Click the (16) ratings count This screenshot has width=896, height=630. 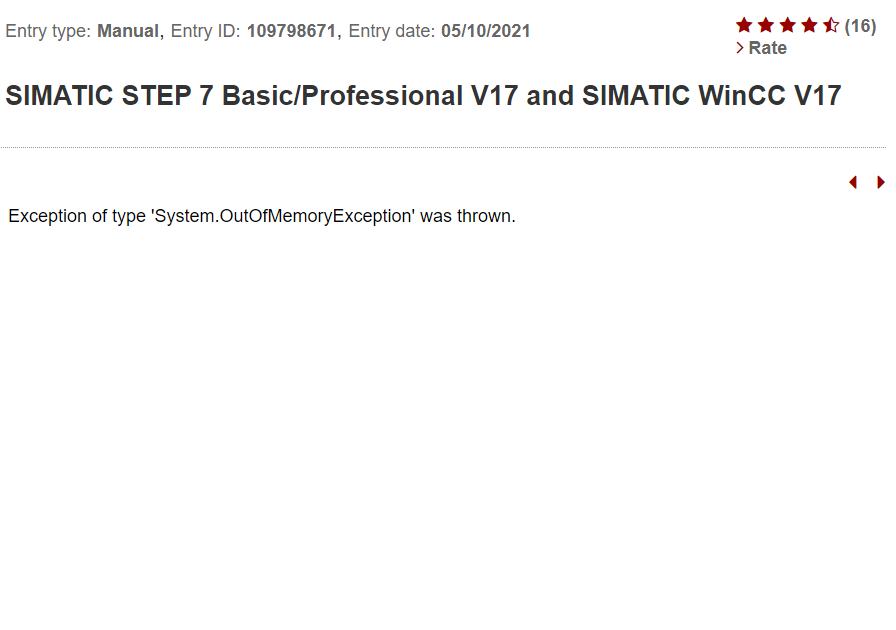(860, 26)
